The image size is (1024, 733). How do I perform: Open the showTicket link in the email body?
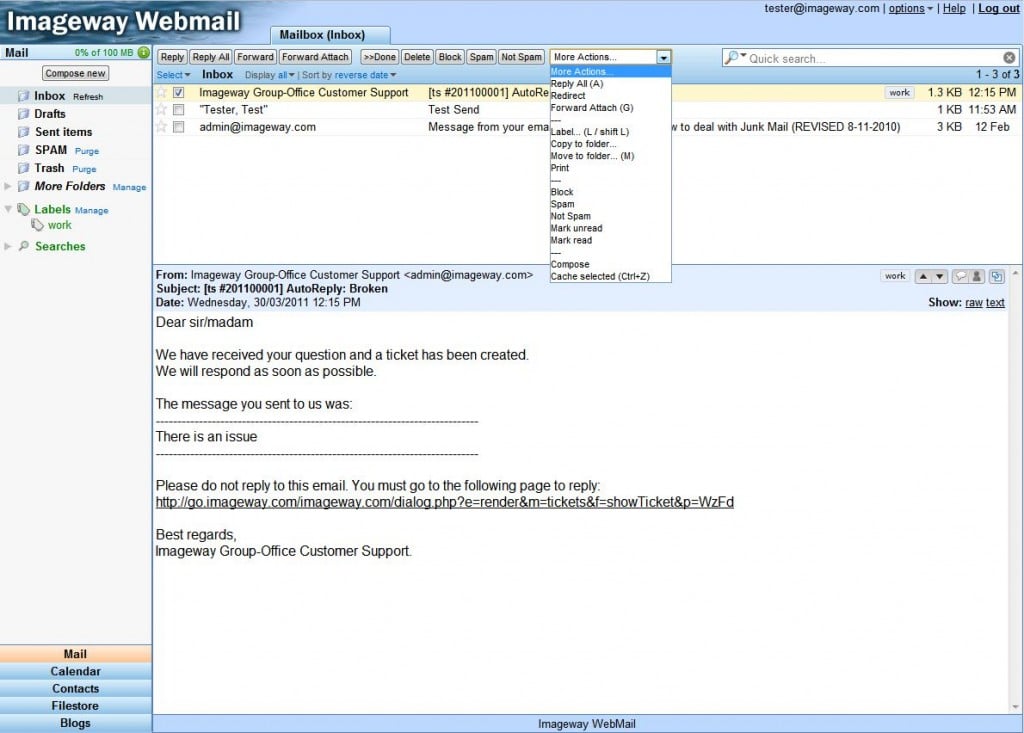point(445,502)
